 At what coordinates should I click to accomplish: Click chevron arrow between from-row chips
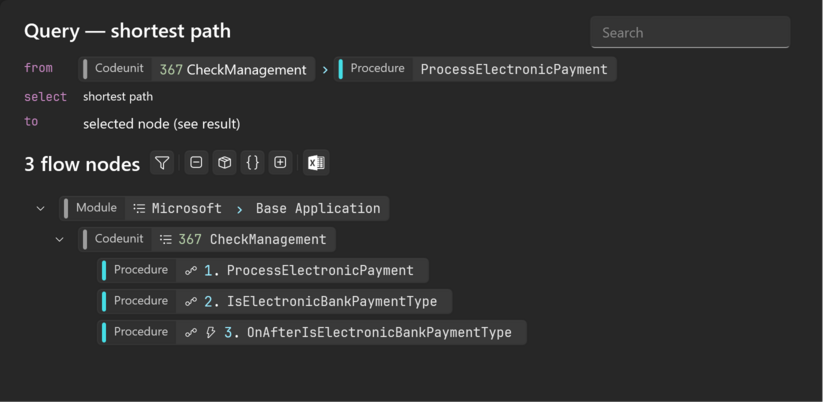pos(325,70)
